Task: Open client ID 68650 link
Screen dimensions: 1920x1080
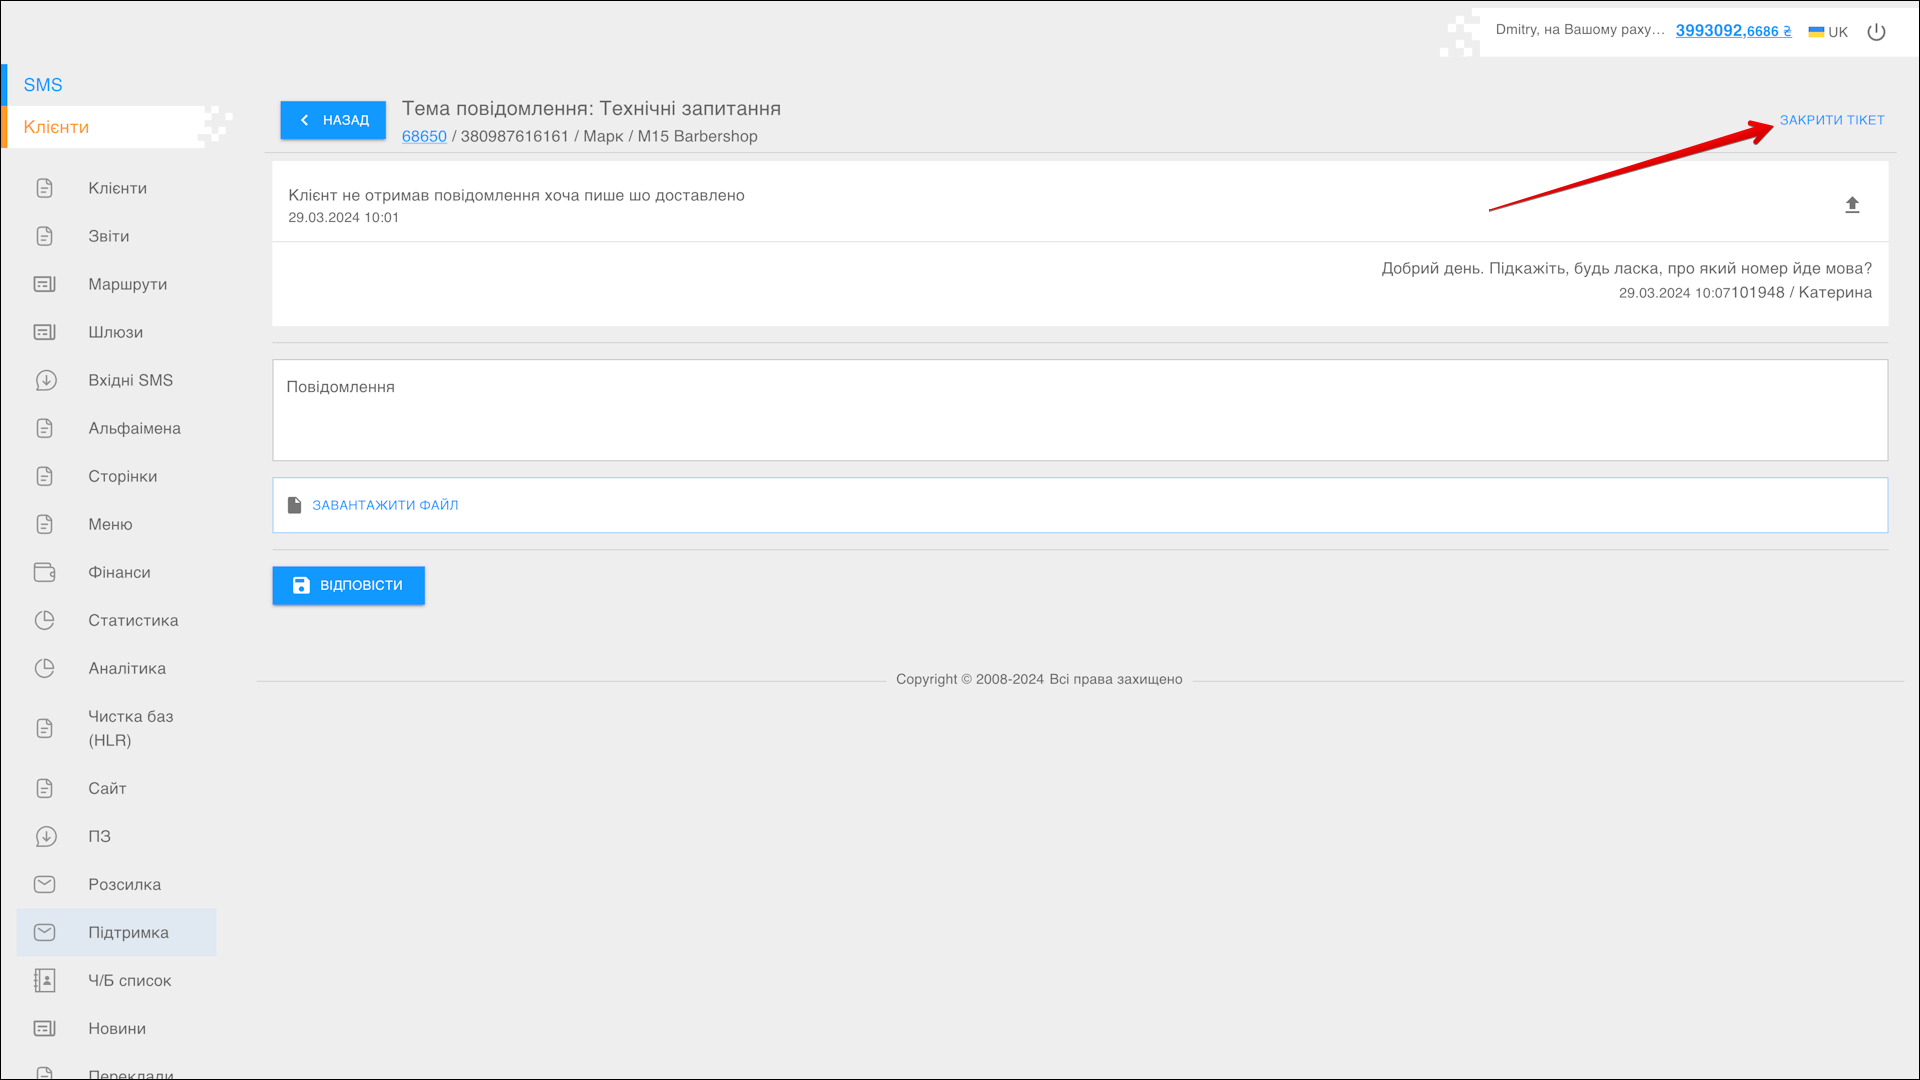Action: point(424,136)
